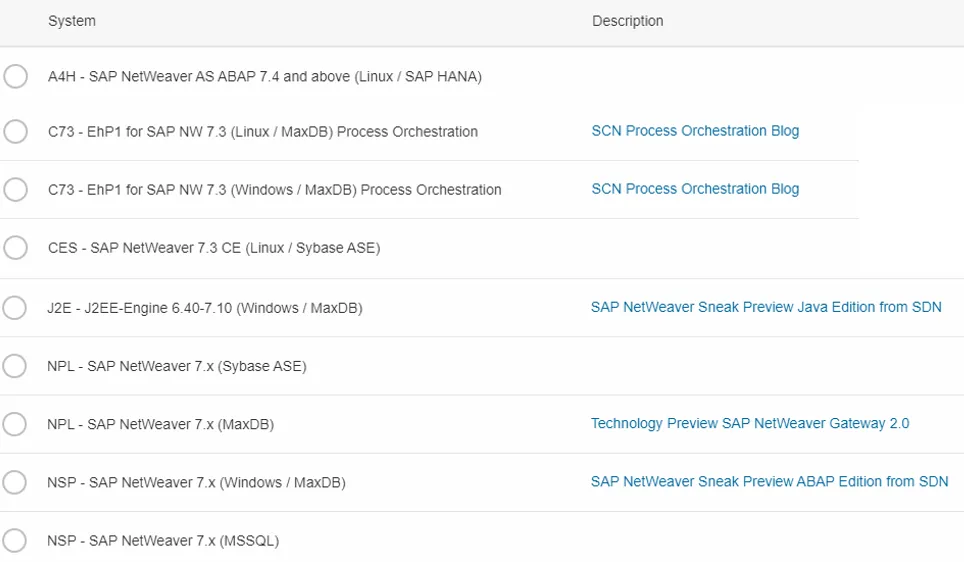Click the Description column header
This screenshot has height=562, width=964.
pos(627,21)
